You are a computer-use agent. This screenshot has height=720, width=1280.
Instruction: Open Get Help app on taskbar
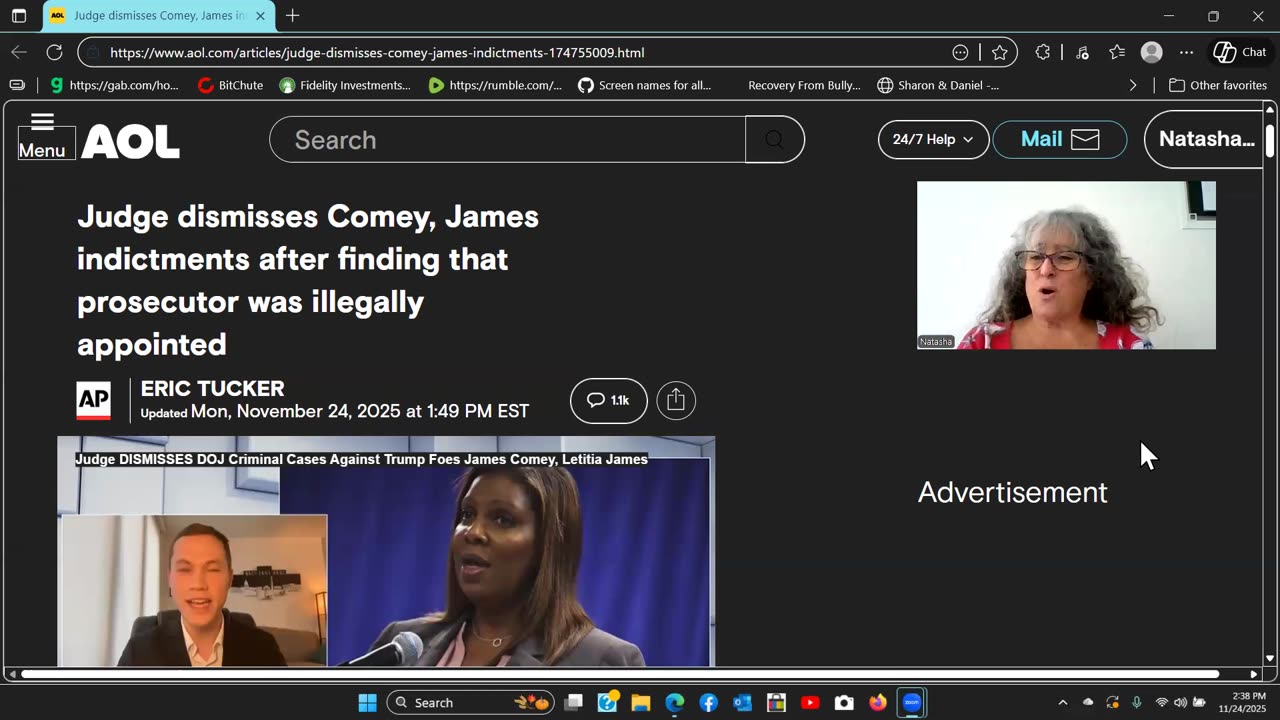click(607, 702)
